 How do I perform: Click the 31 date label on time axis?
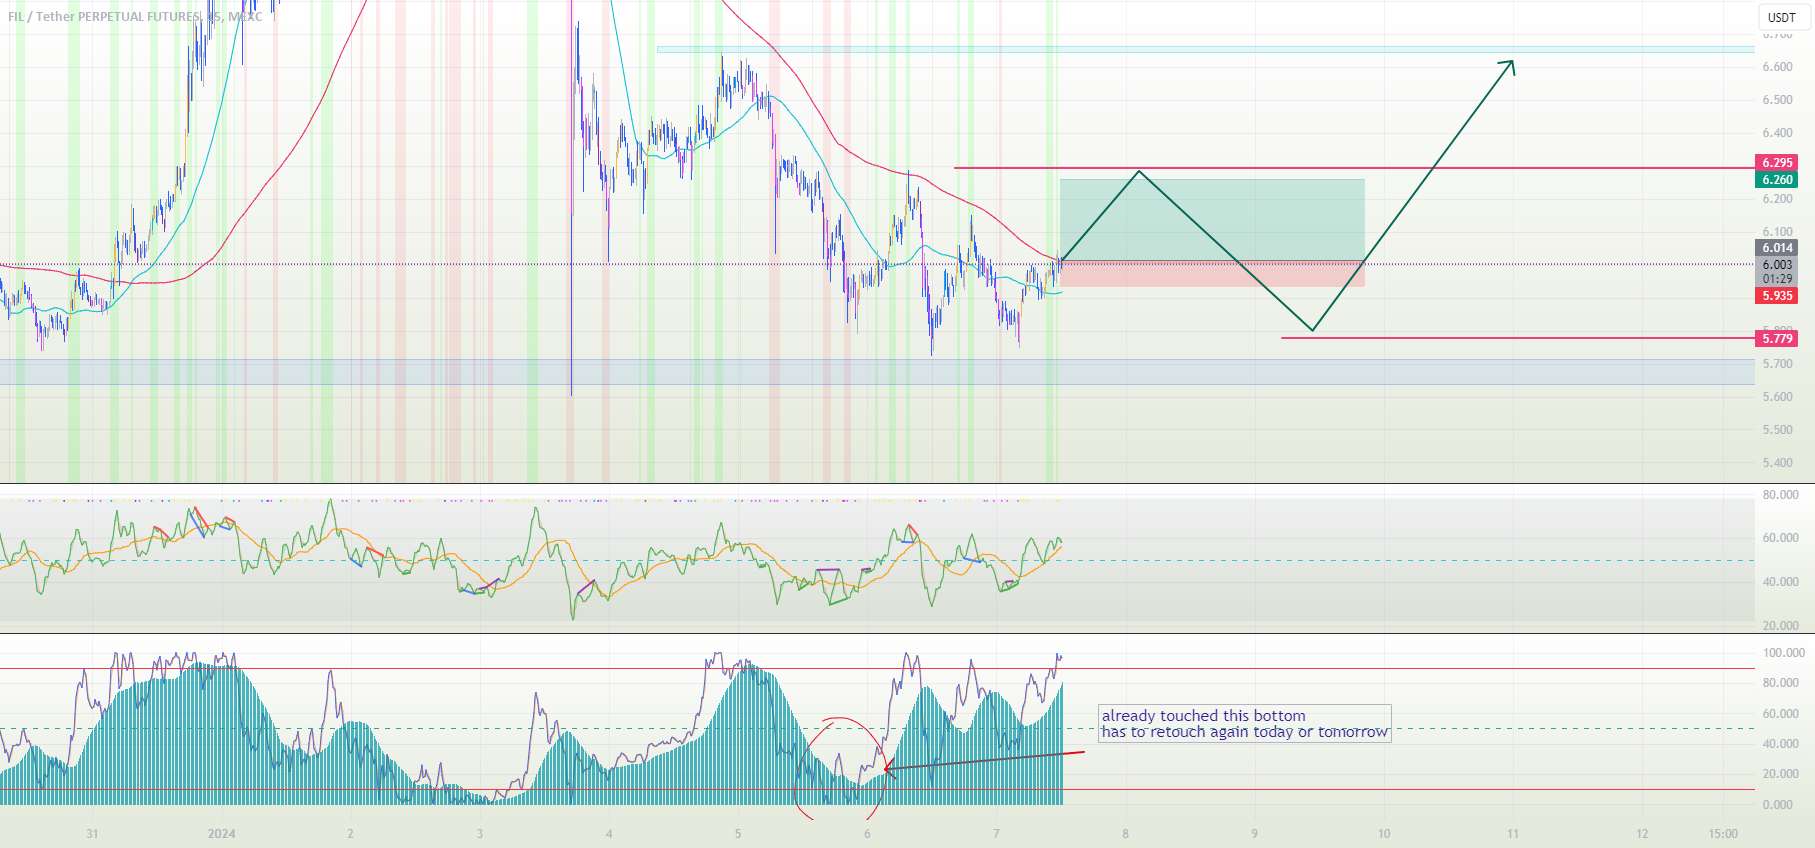point(92,834)
